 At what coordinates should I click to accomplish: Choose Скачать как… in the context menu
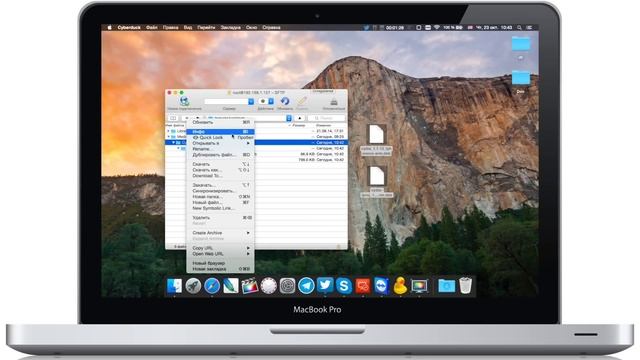coord(220,170)
